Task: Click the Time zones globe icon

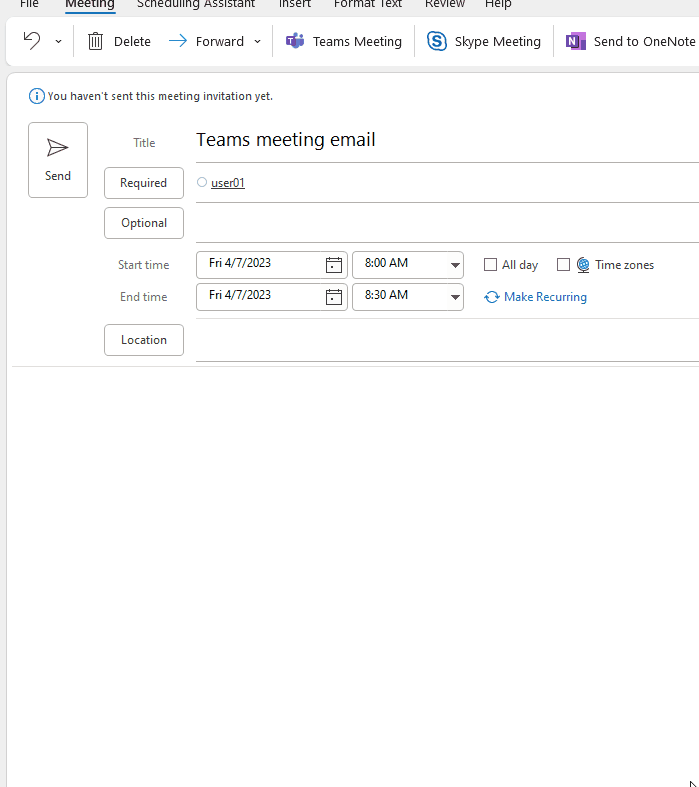Action: [x=583, y=265]
